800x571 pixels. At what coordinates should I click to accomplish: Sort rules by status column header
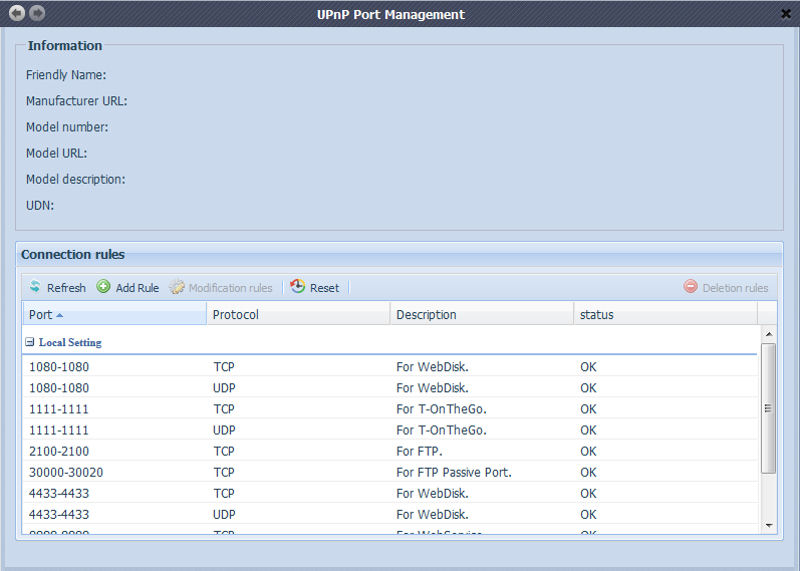point(597,314)
